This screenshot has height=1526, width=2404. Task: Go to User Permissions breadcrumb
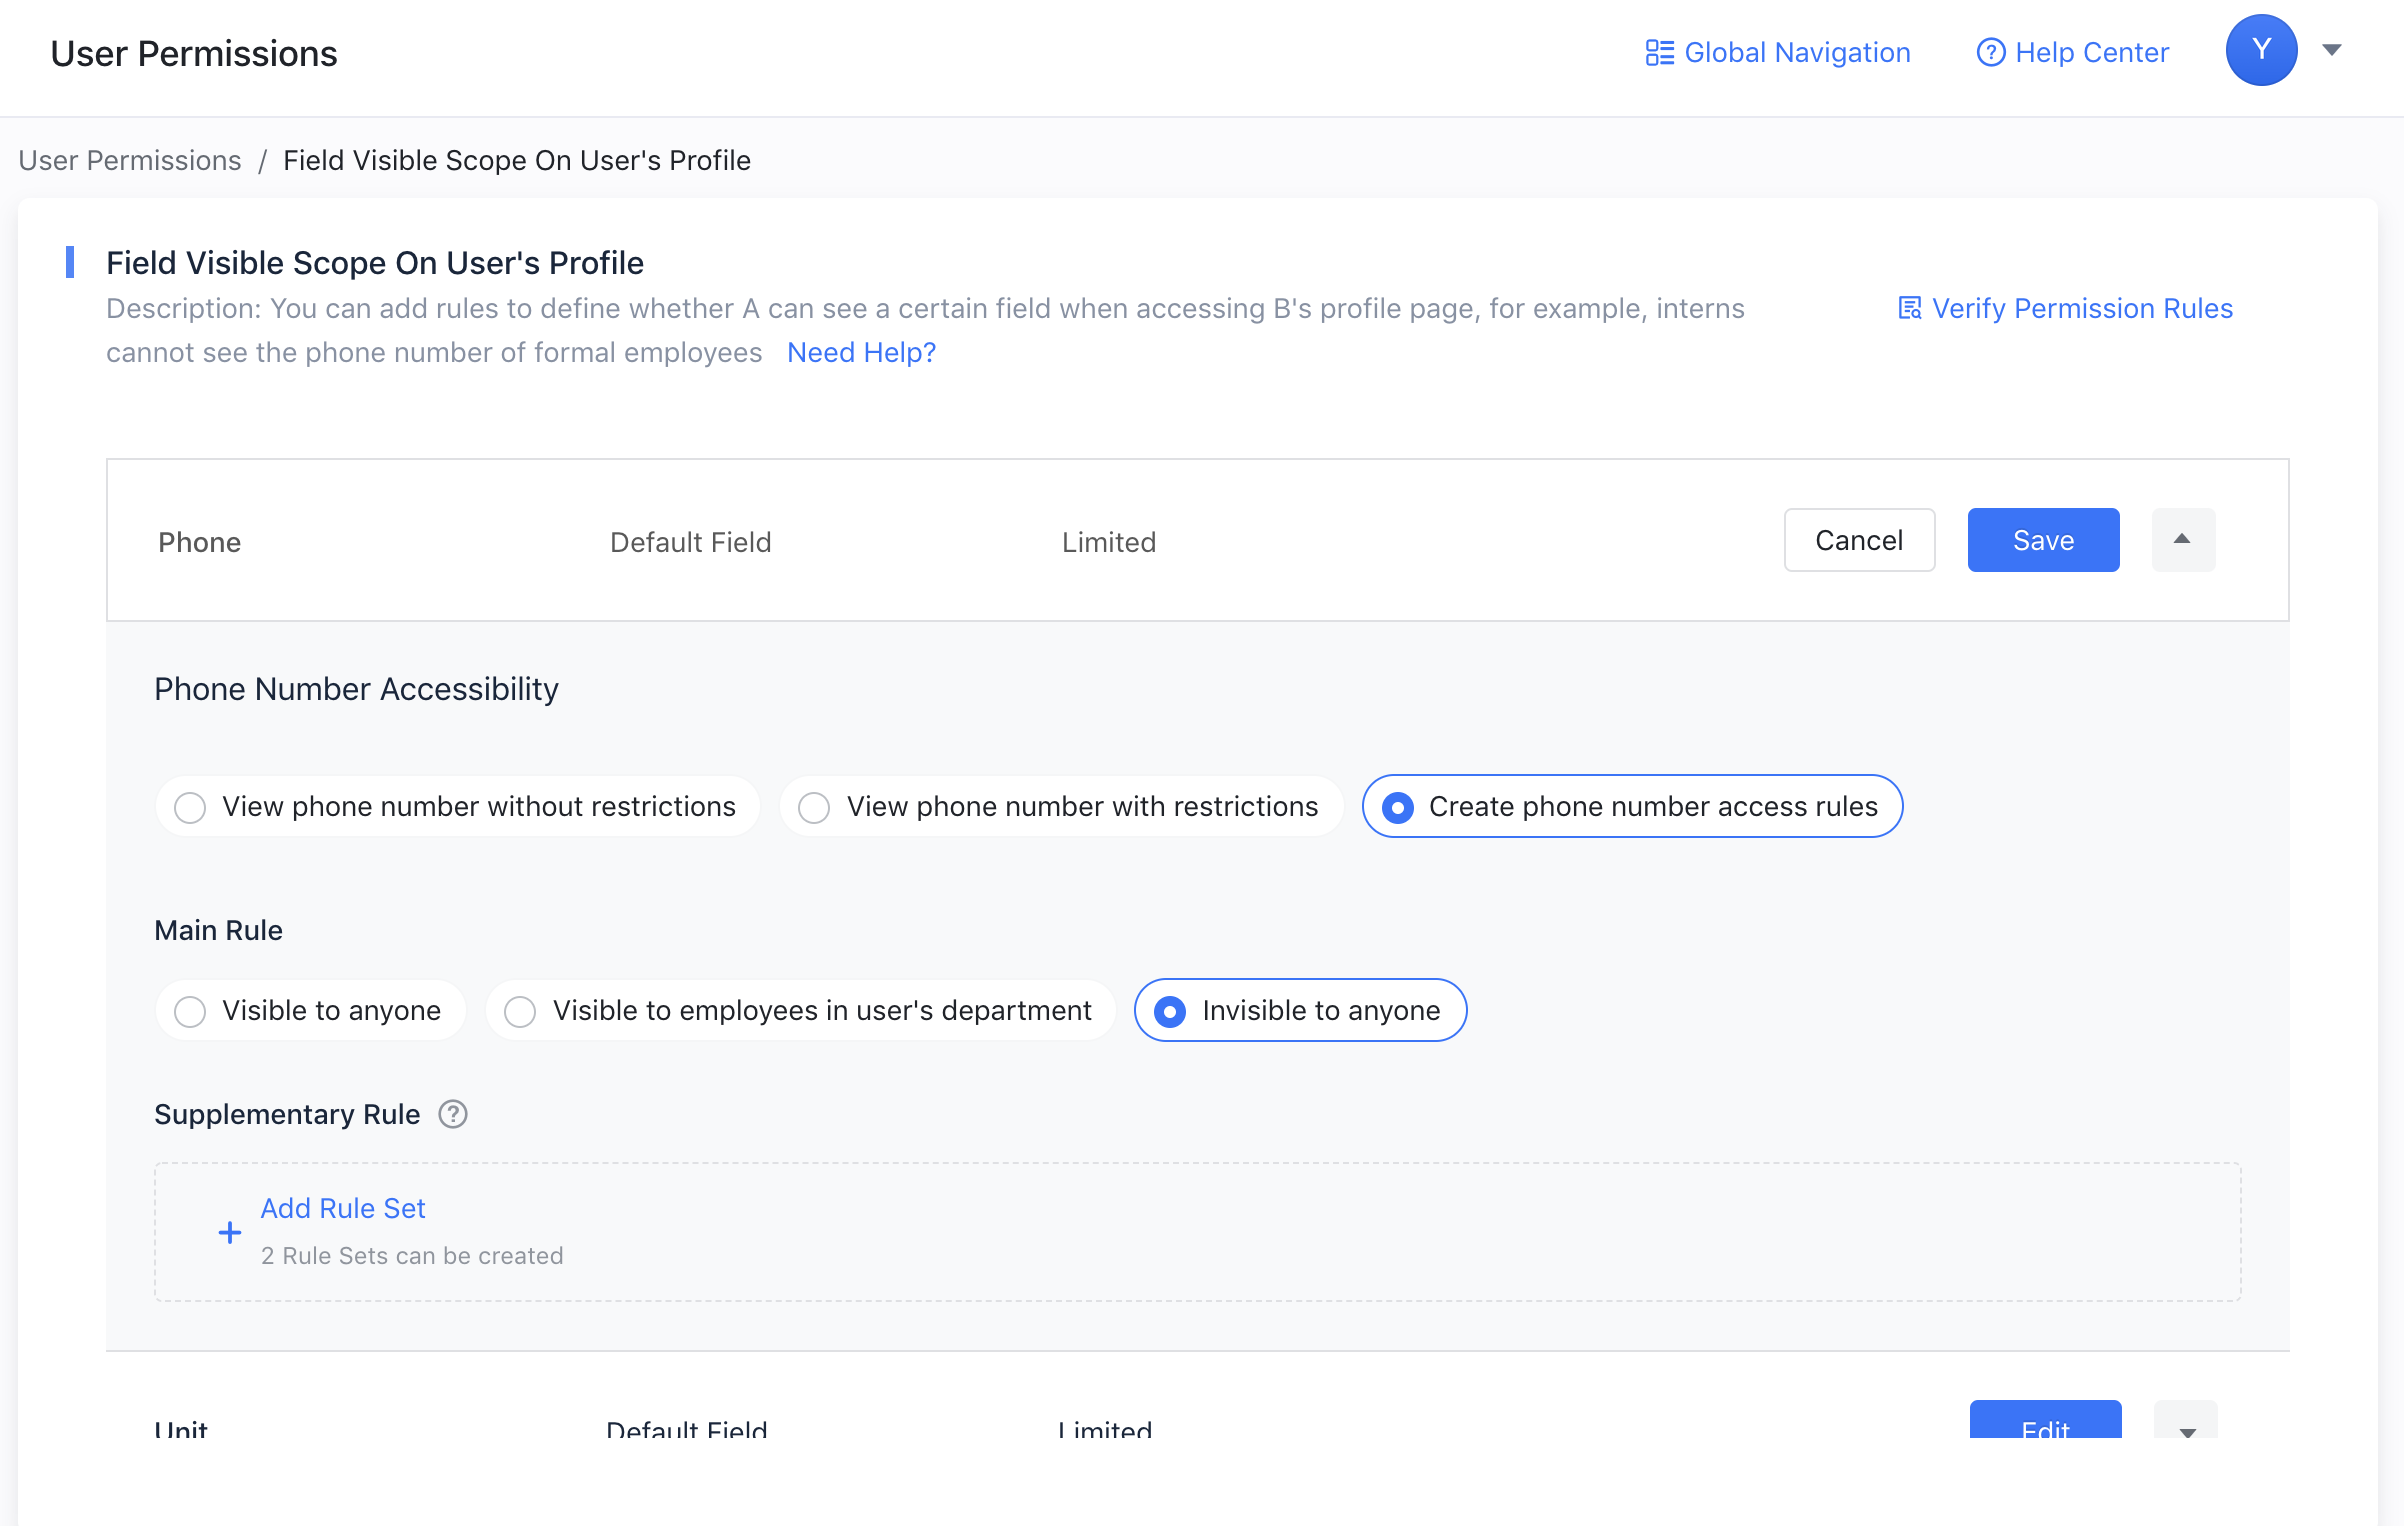(130, 160)
